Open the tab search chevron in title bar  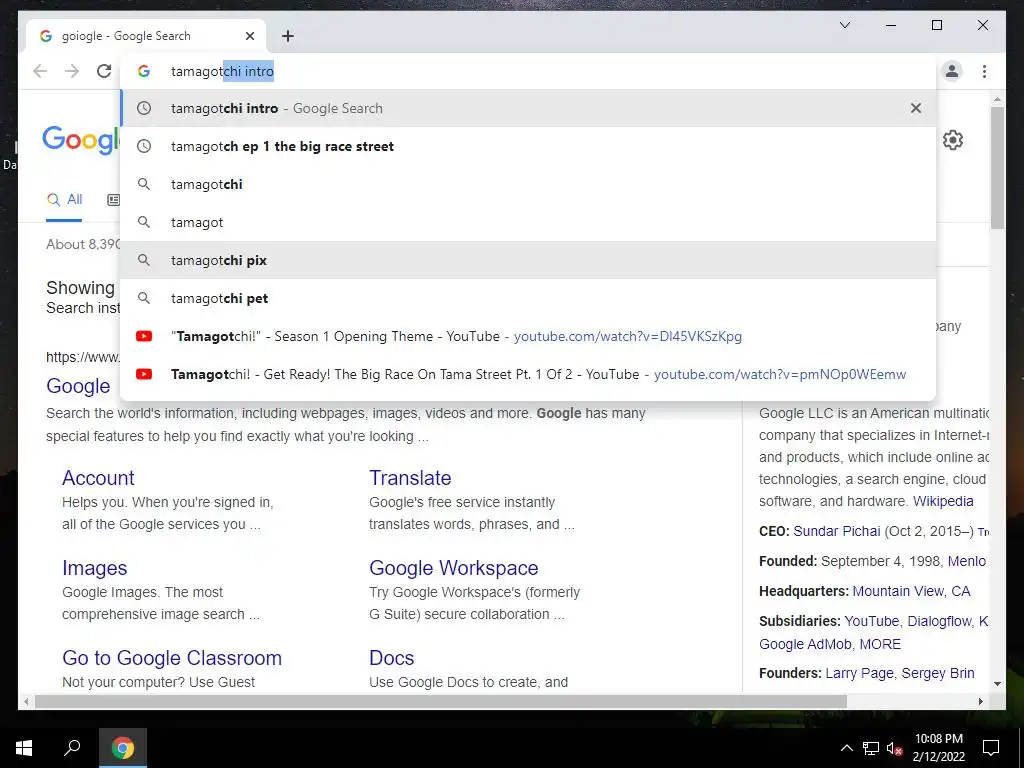pos(844,25)
